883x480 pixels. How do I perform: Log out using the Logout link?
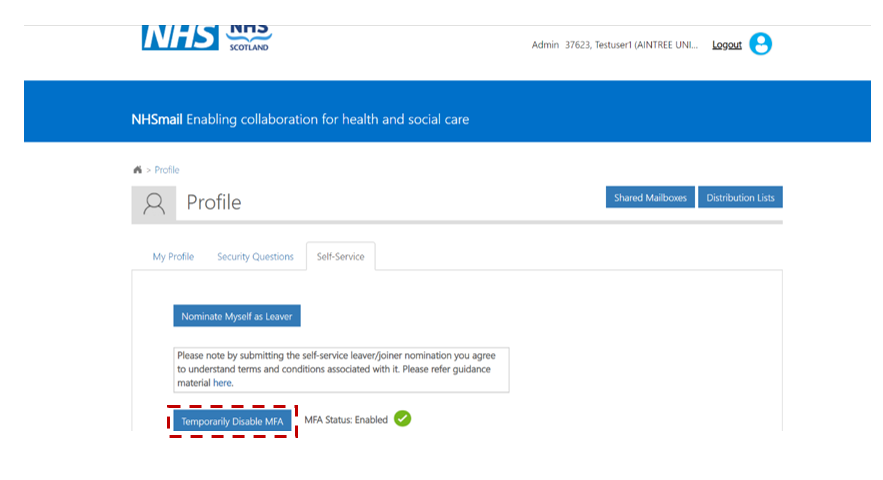pyautogui.click(x=726, y=45)
